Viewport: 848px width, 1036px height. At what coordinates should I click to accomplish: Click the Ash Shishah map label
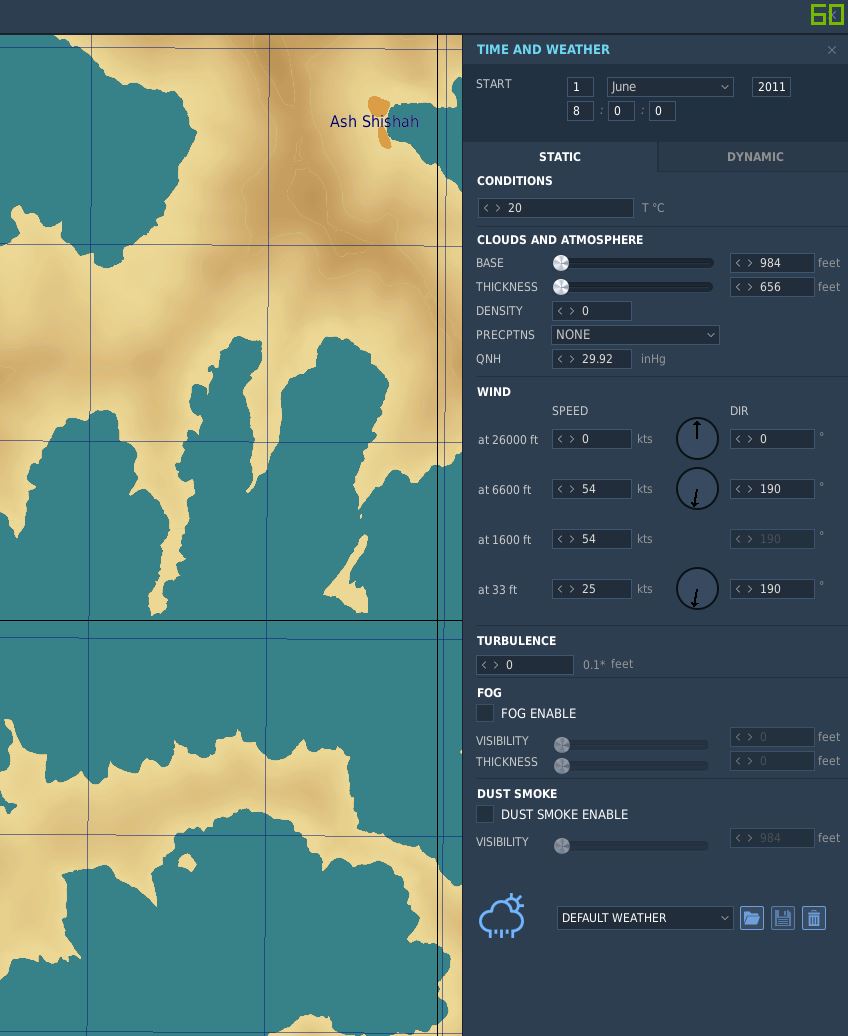374,122
